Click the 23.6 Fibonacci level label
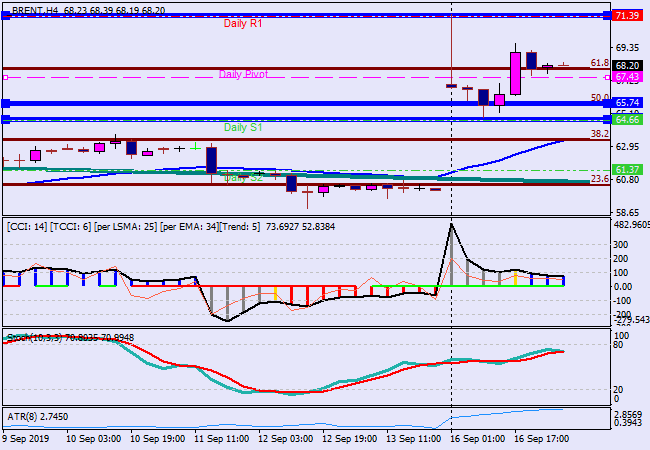The width and height of the screenshot is (650, 450). coord(600,179)
